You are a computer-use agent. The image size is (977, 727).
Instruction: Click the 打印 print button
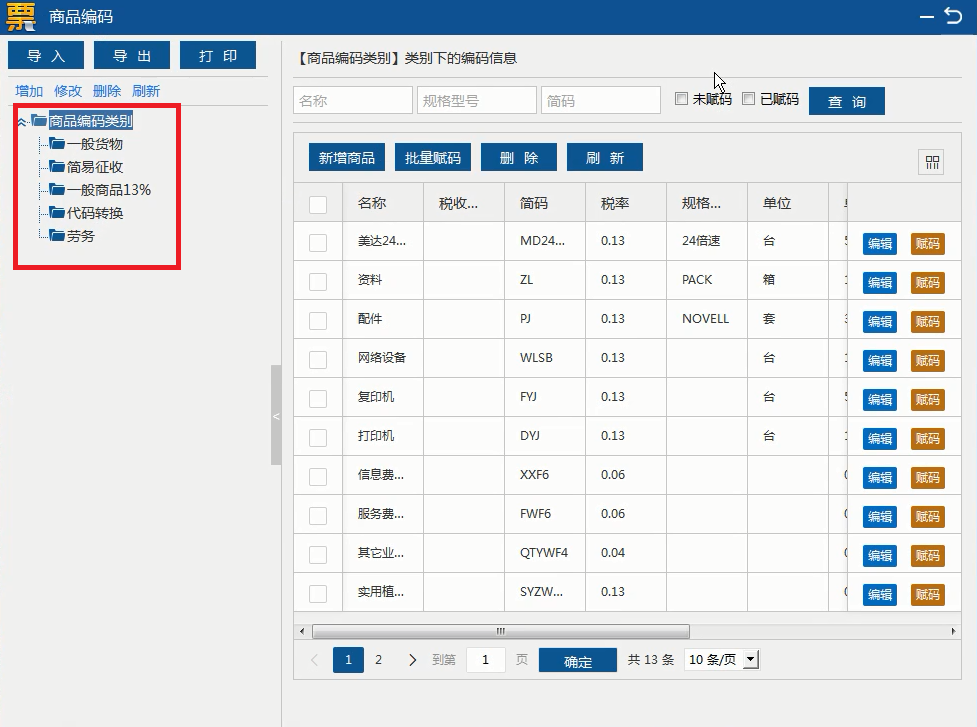click(218, 55)
